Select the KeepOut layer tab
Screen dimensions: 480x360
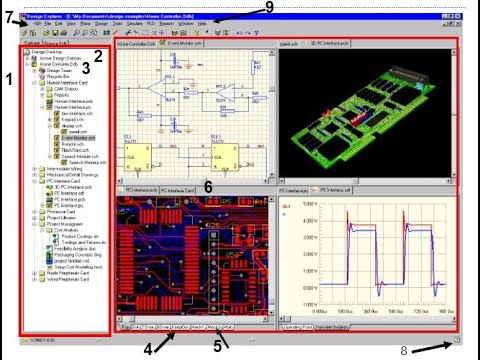click(180, 327)
